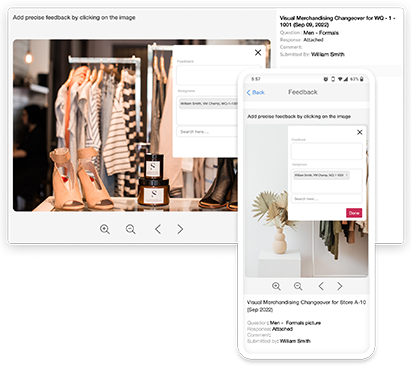Tap the Done button on phone
411x370 pixels.
pos(354,213)
